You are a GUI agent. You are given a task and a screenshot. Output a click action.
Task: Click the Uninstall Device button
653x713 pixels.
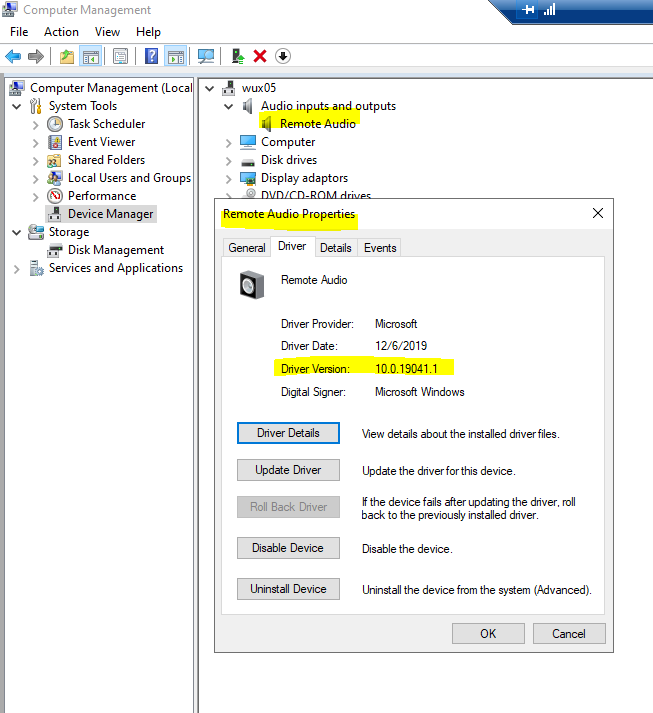(288, 589)
